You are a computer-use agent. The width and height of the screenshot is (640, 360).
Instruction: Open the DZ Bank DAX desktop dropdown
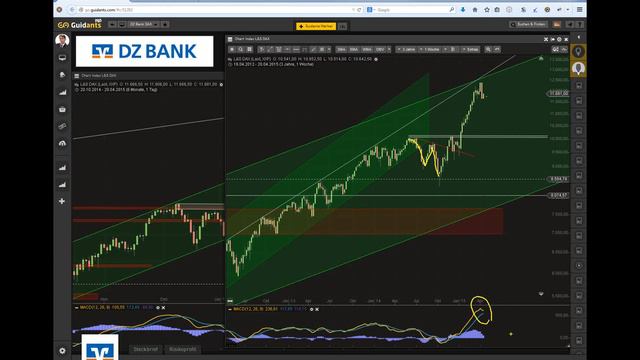click(143, 24)
